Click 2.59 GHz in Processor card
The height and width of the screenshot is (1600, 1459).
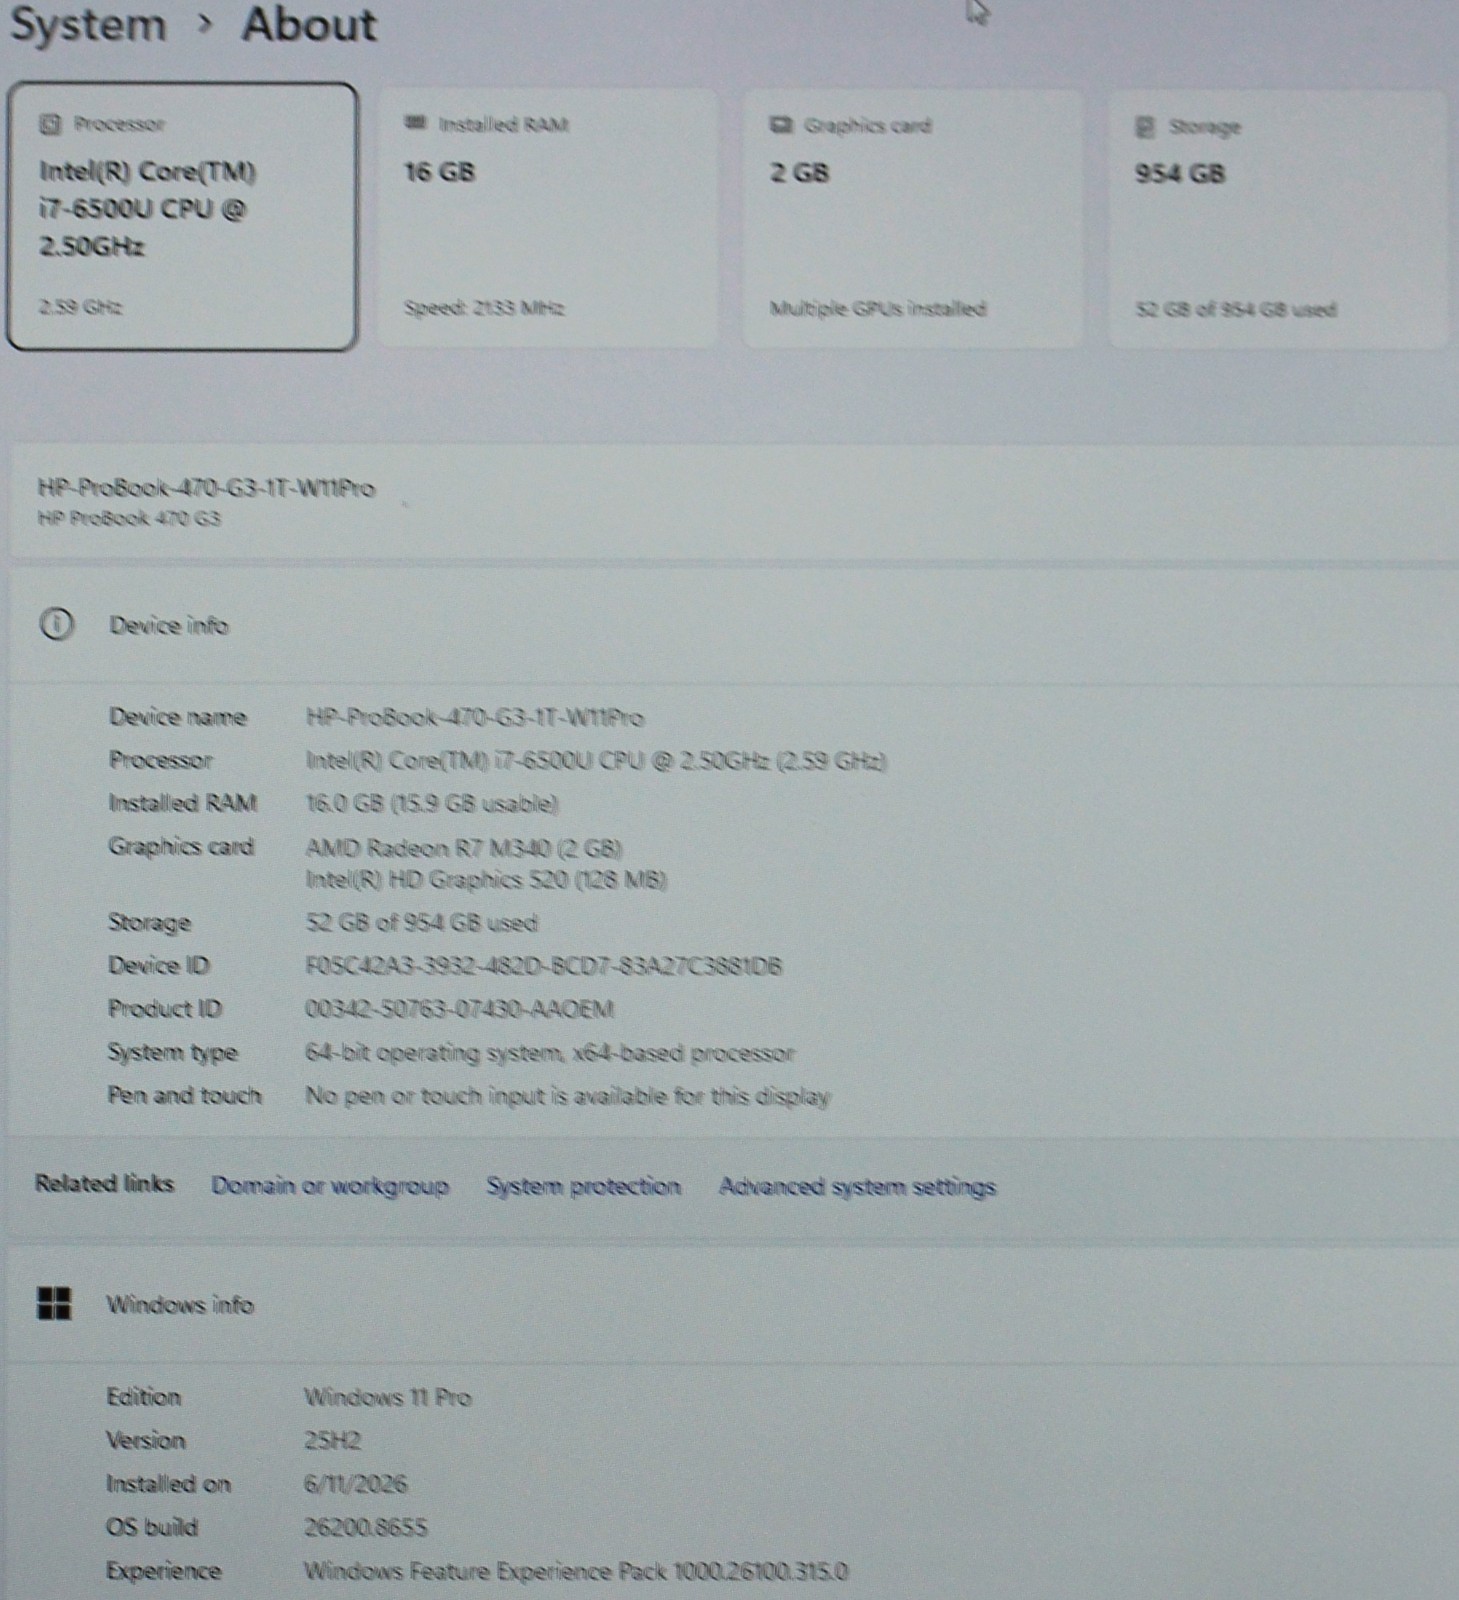(80, 307)
